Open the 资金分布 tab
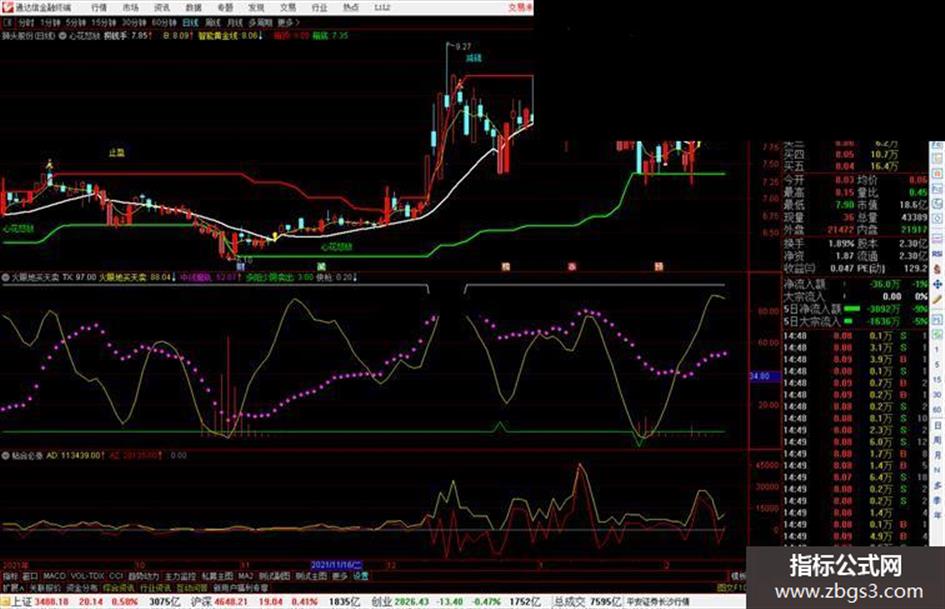945x609 pixels. pyautogui.click(x=82, y=587)
